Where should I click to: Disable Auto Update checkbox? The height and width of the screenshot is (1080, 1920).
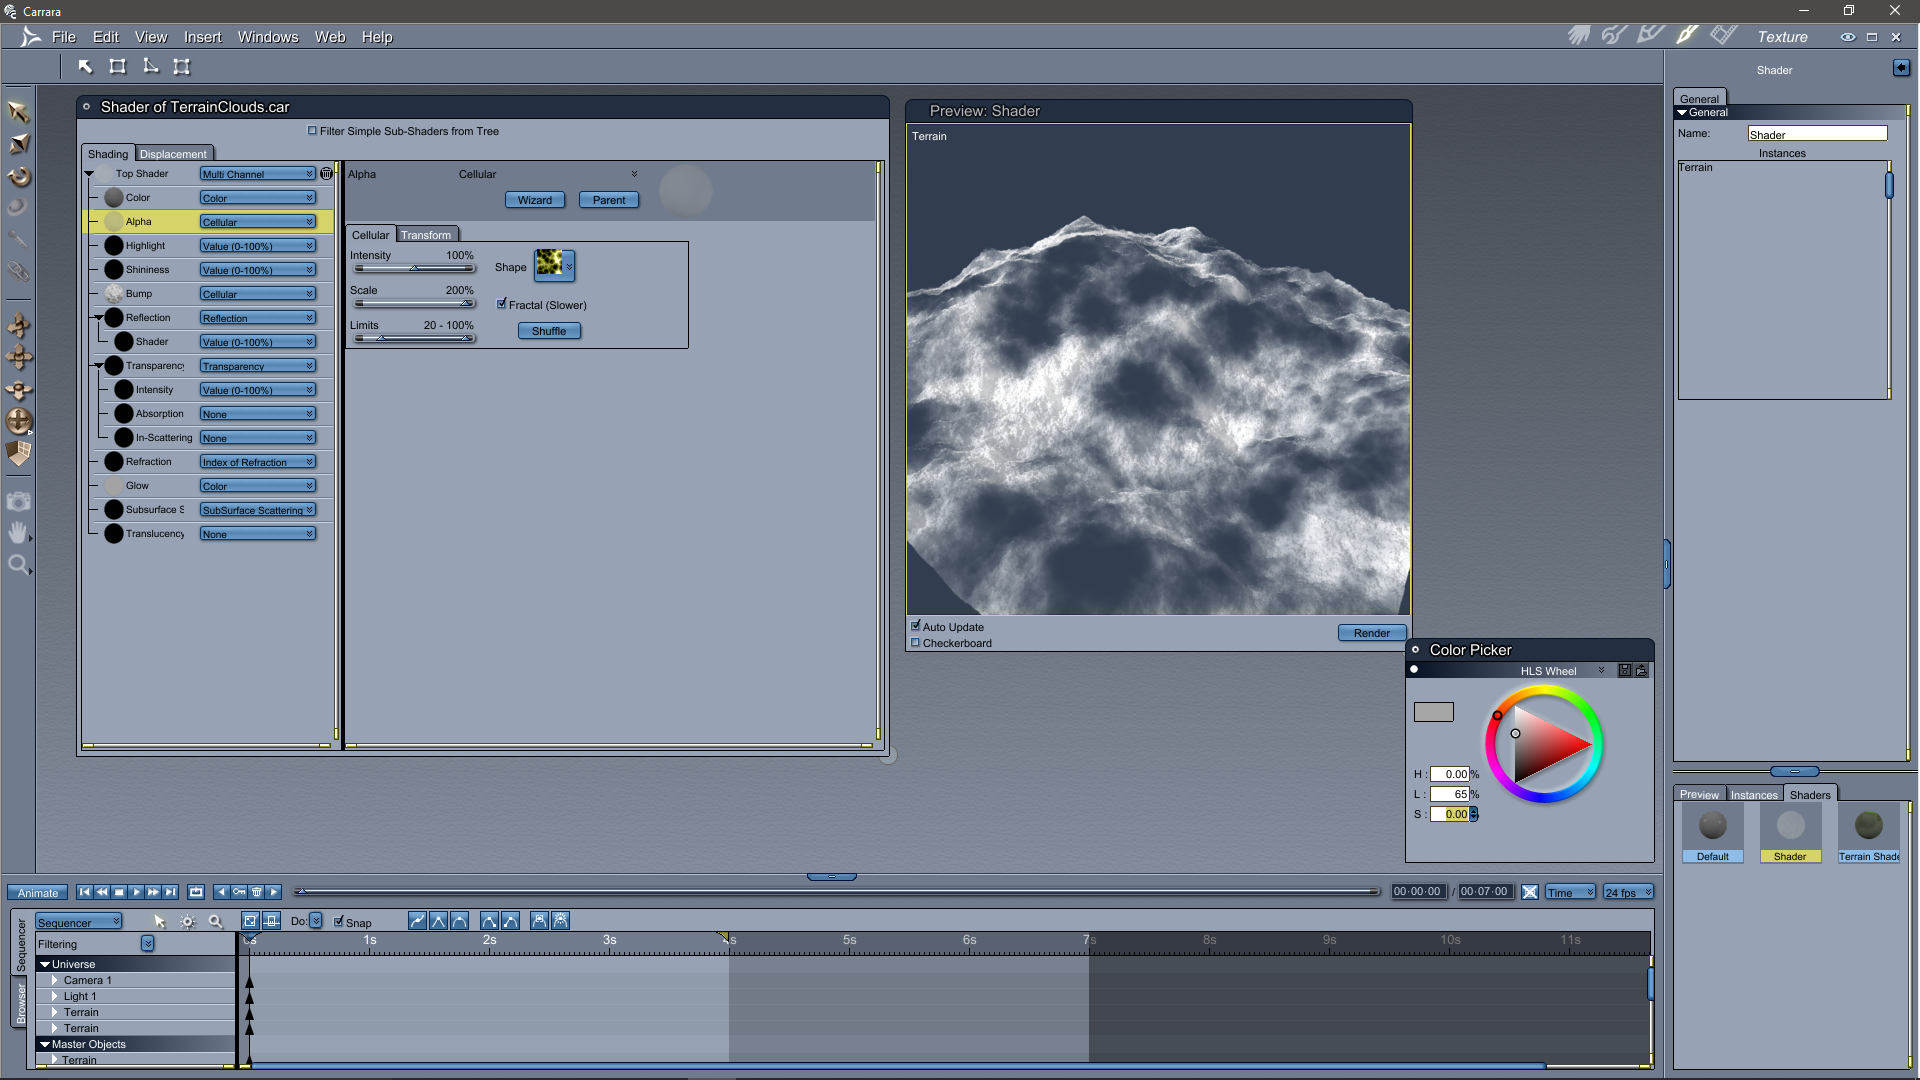pos(915,626)
